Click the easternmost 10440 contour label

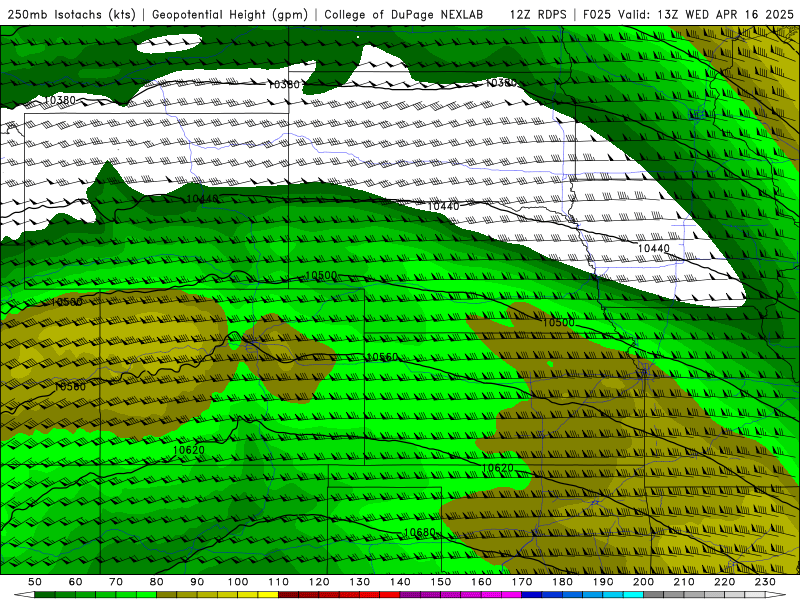pos(654,248)
